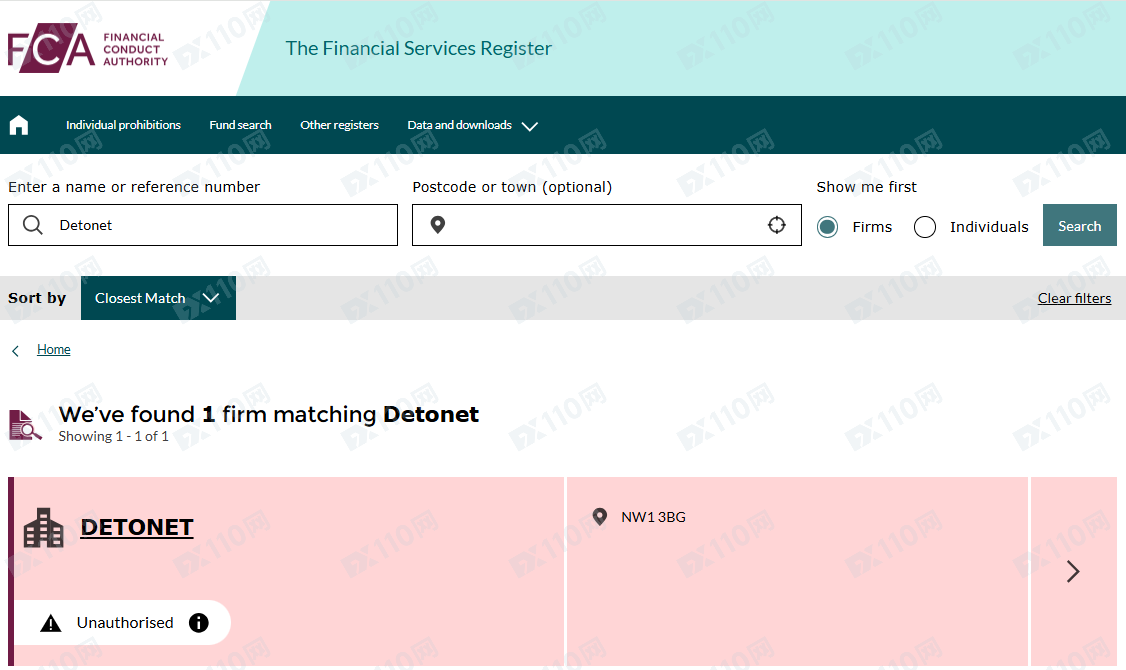Click the warning triangle icon
Image resolution: width=1126 pixels, height=670 pixels.
click(x=51, y=623)
